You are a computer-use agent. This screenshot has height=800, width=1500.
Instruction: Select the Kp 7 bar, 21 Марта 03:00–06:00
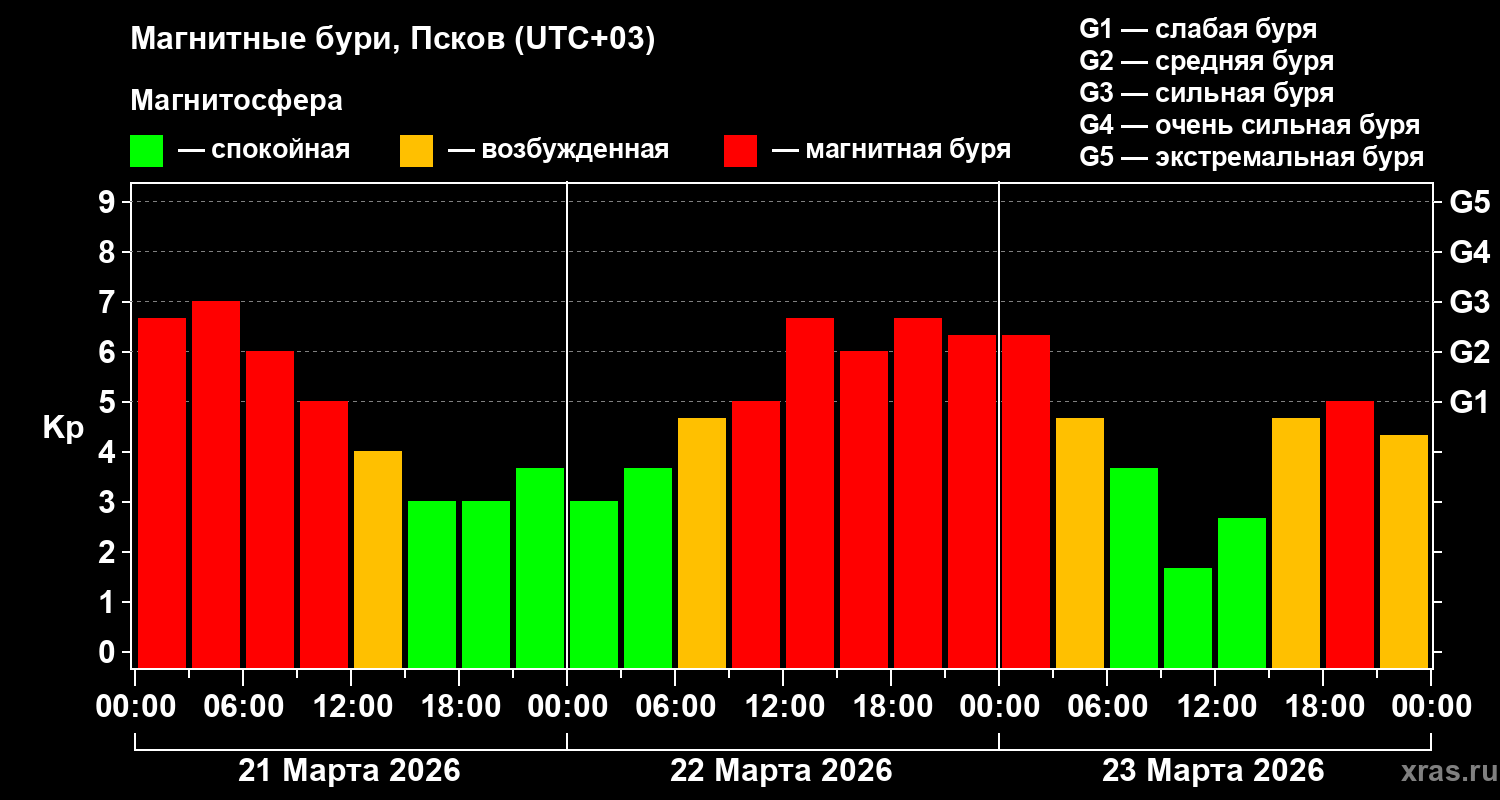click(216, 485)
